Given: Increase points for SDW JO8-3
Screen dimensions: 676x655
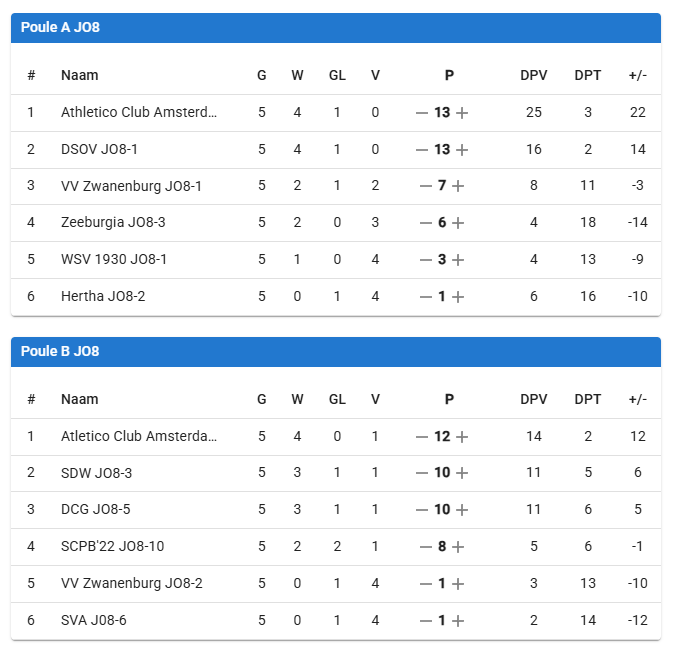Looking at the screenshot, I should (x=461, y=473).
